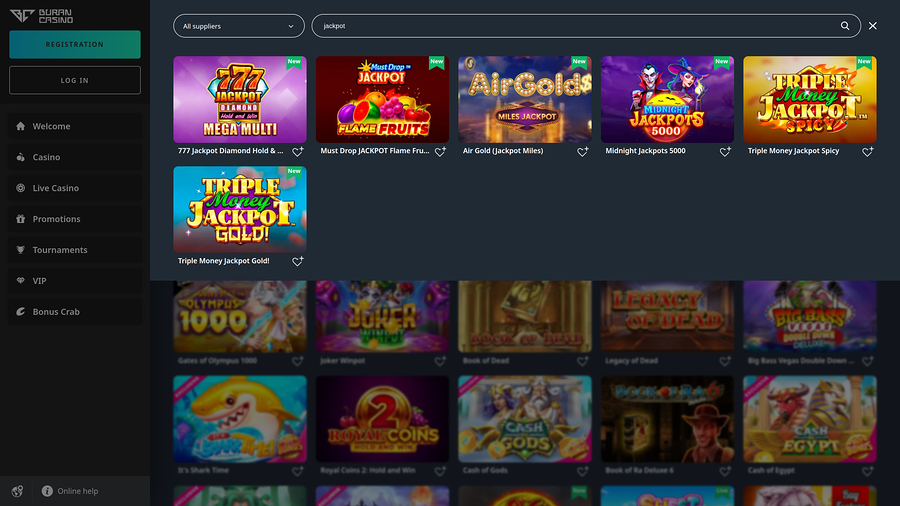Screen dimensions: 900x506
Task: Open Air Gold Miles Jackpot thumbnail
Action: point(525,99)
